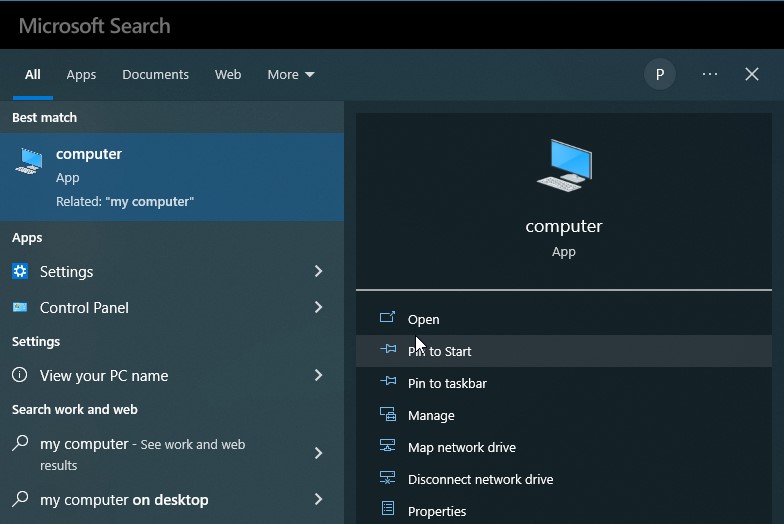
Task: Click the info icon beside View your PC name
Action: [x=20, y=374]
